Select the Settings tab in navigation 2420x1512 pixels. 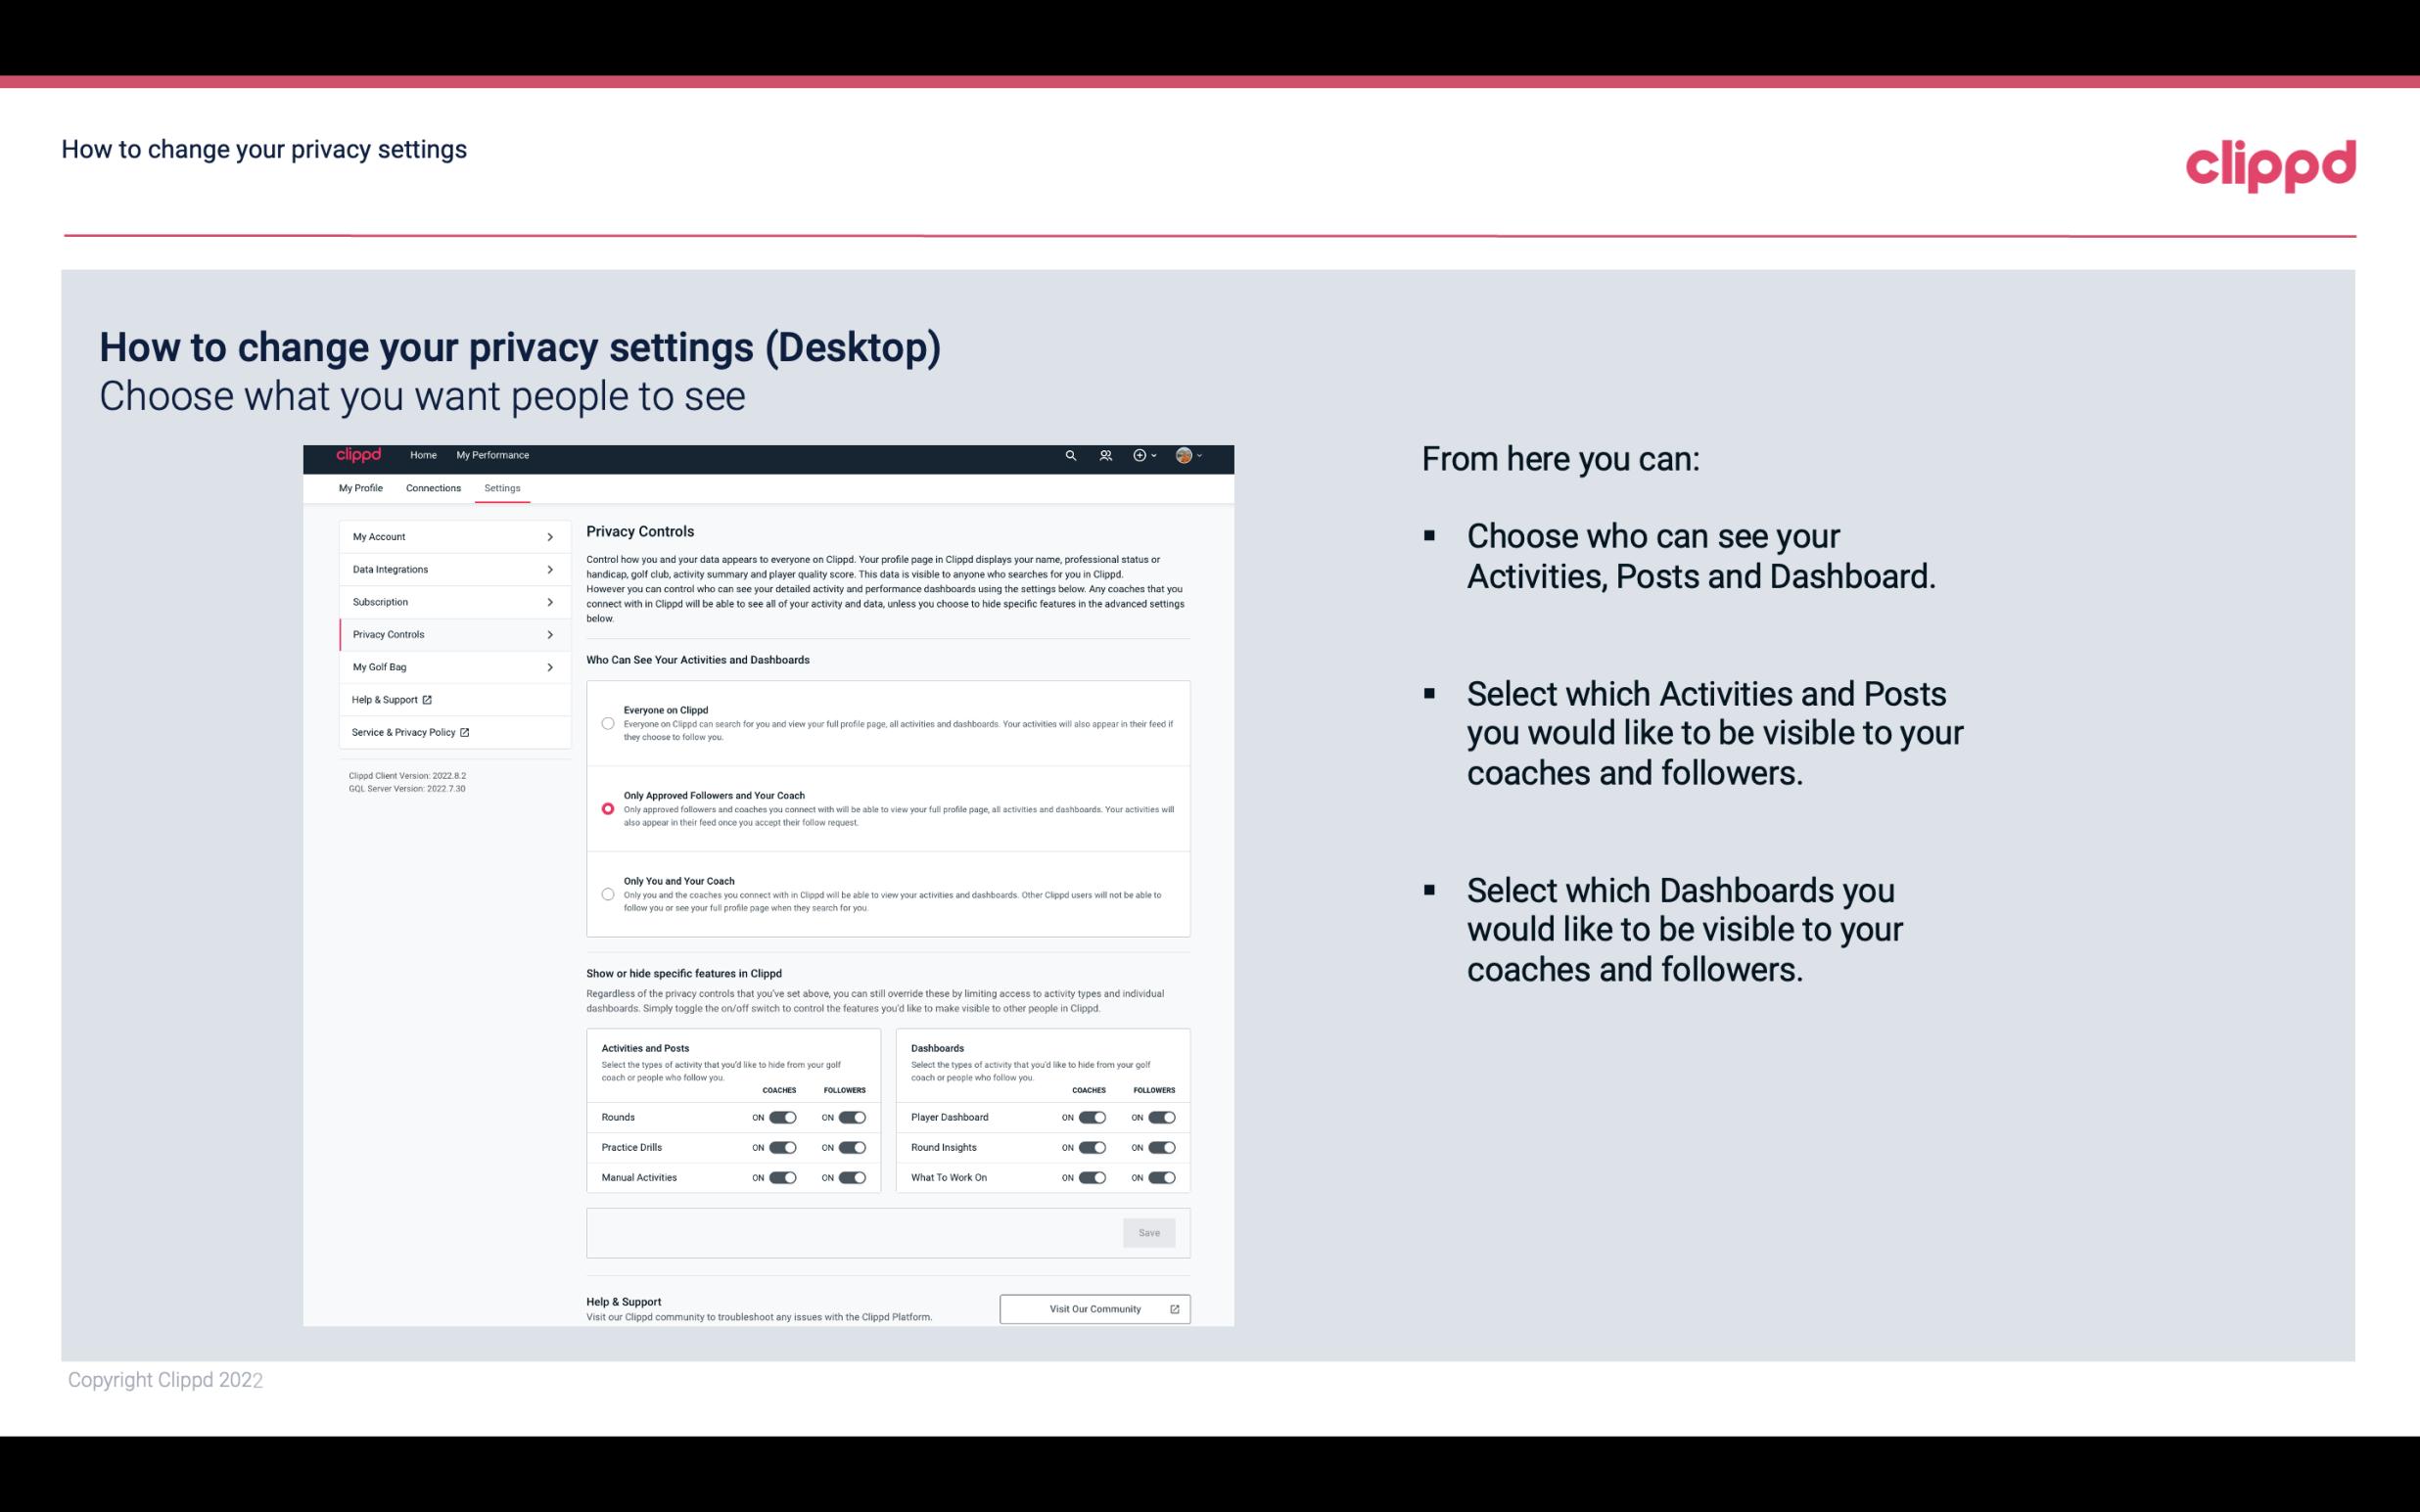point(500,487)
